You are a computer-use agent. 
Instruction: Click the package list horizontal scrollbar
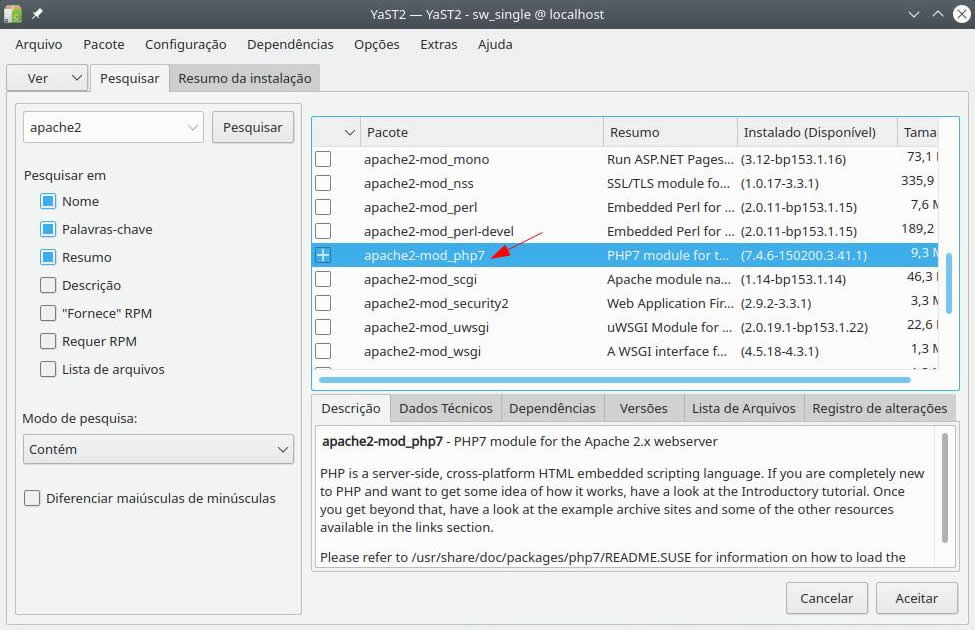614,380
